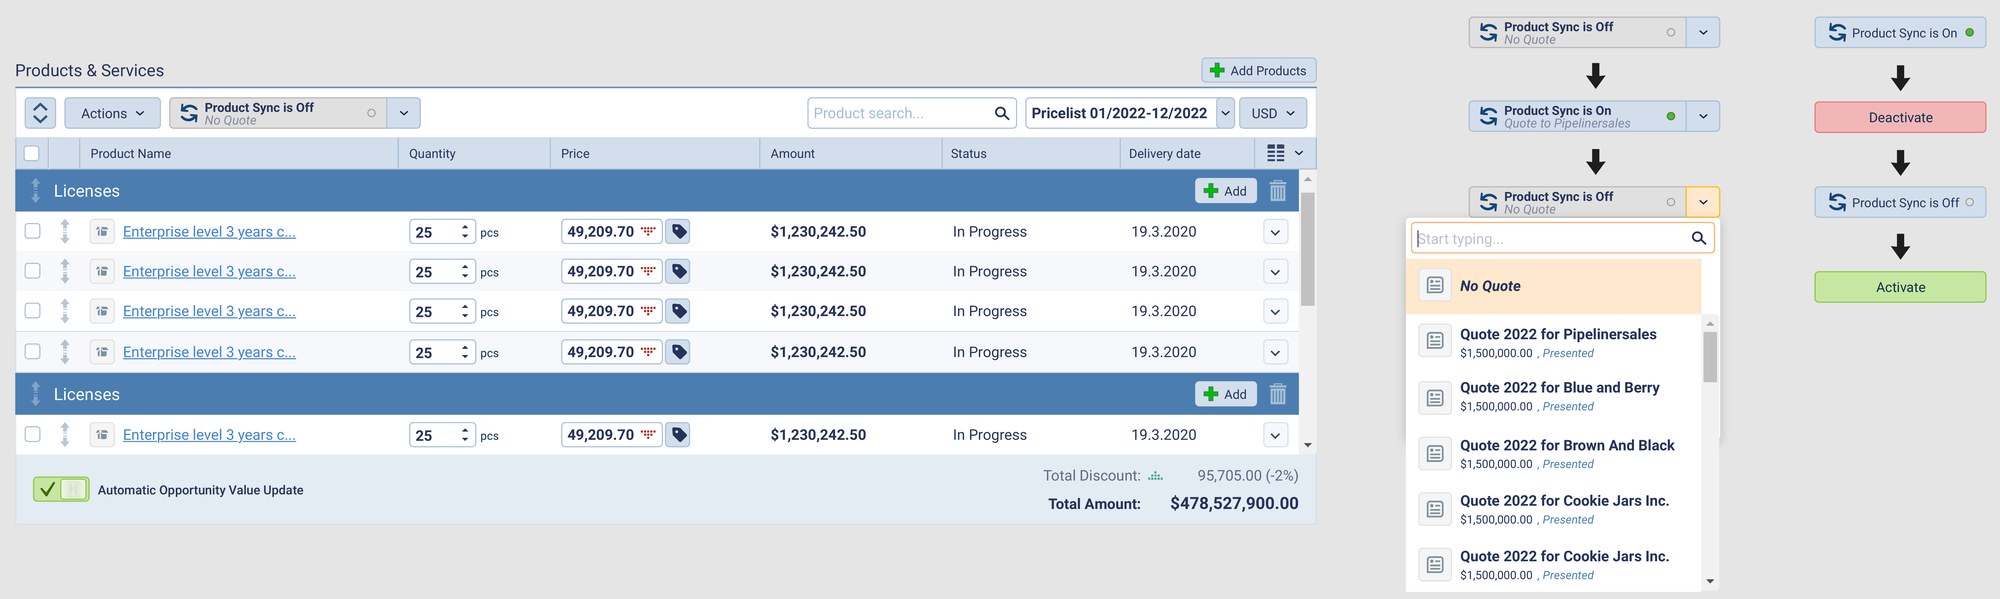Click the document icon beside Quote 2022 for Blue and Berry

1435,397
